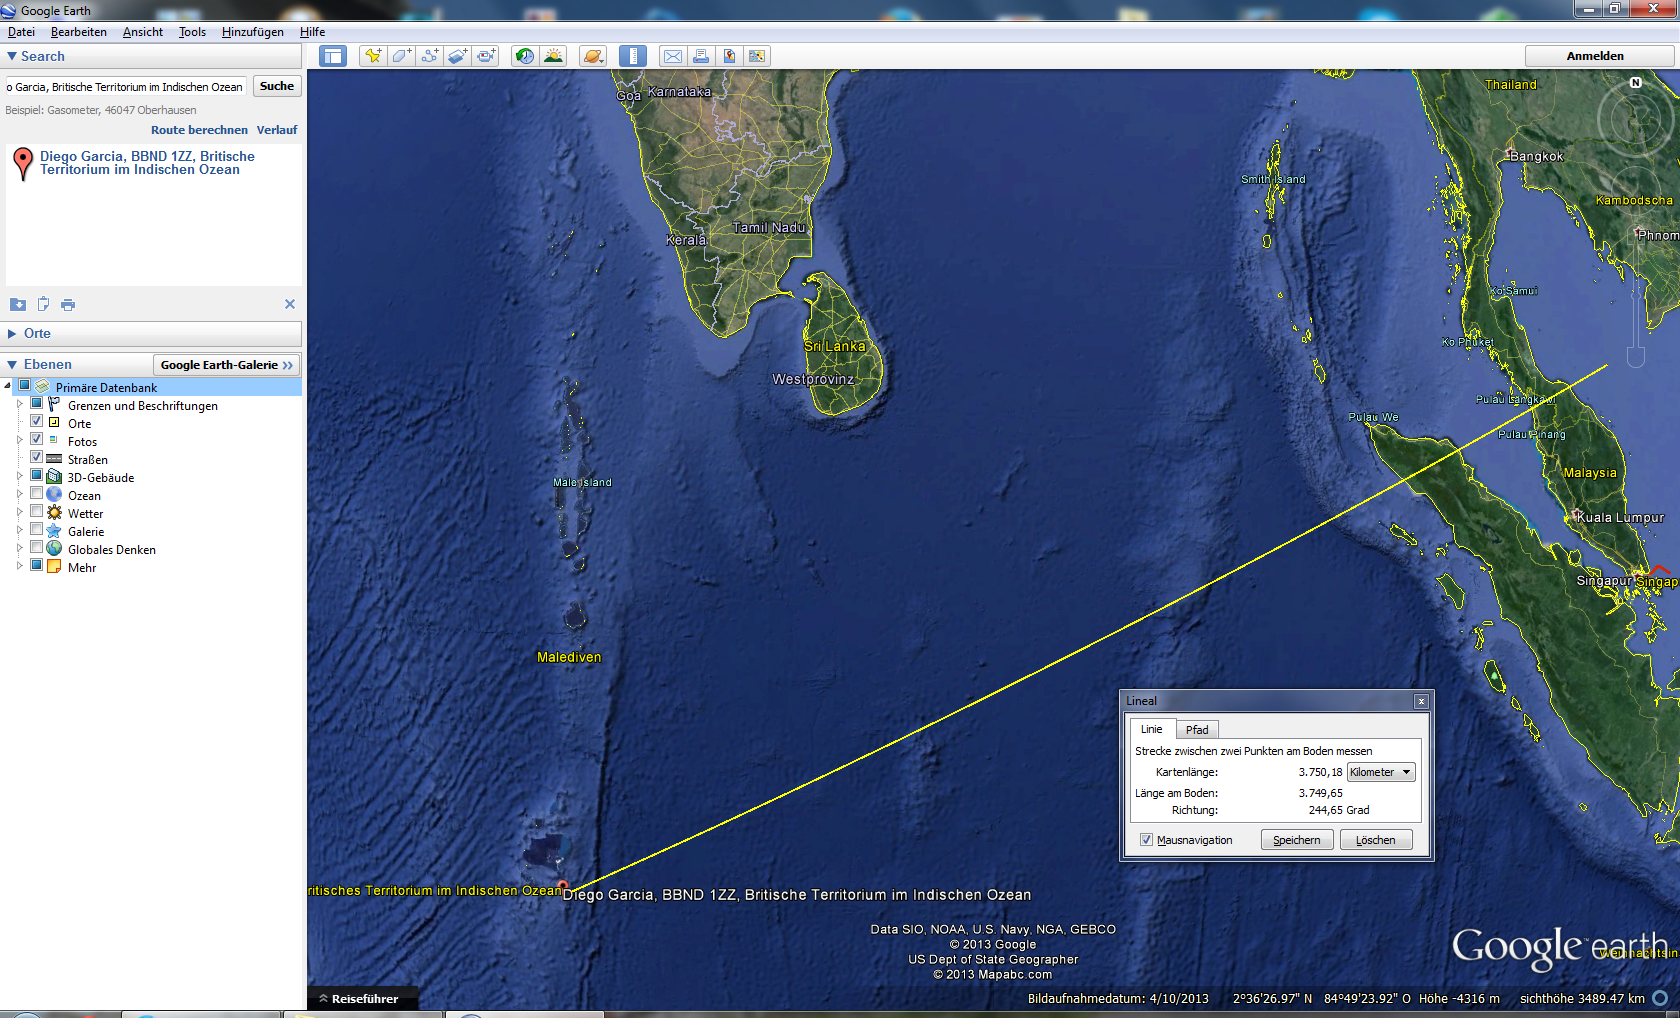View in Google Maps icon
Viewport: 1680px width, 1018px height.
coord(757,56)
